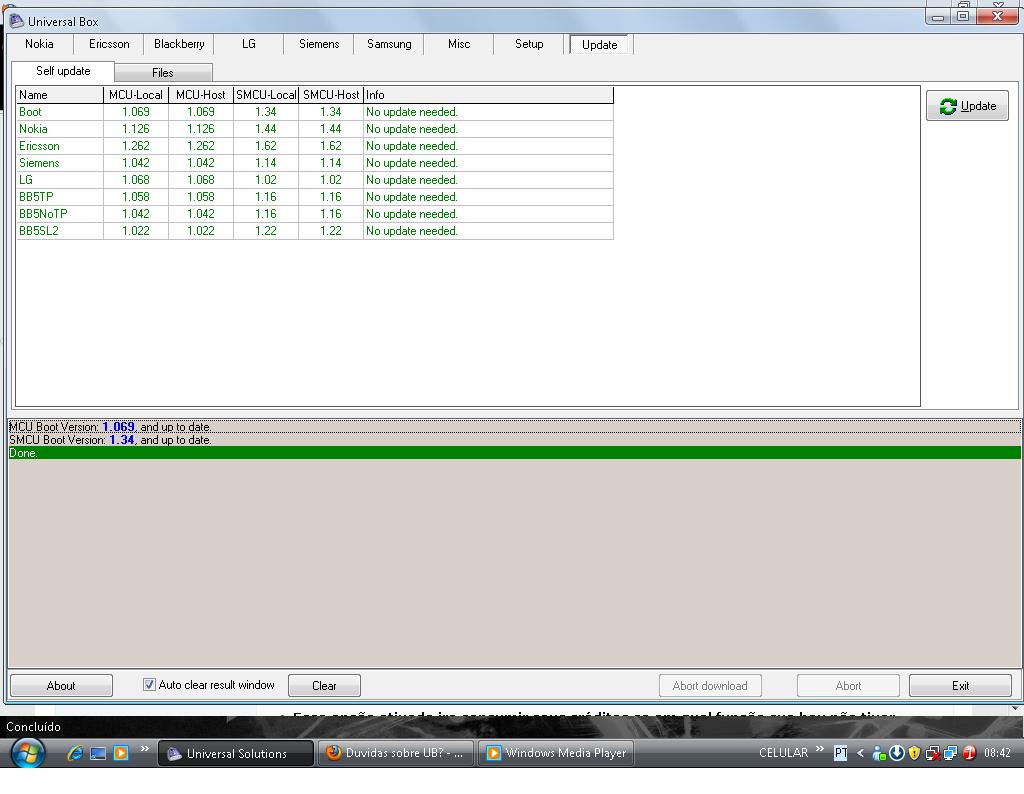Select the Update tab

(x=599, y=44)
